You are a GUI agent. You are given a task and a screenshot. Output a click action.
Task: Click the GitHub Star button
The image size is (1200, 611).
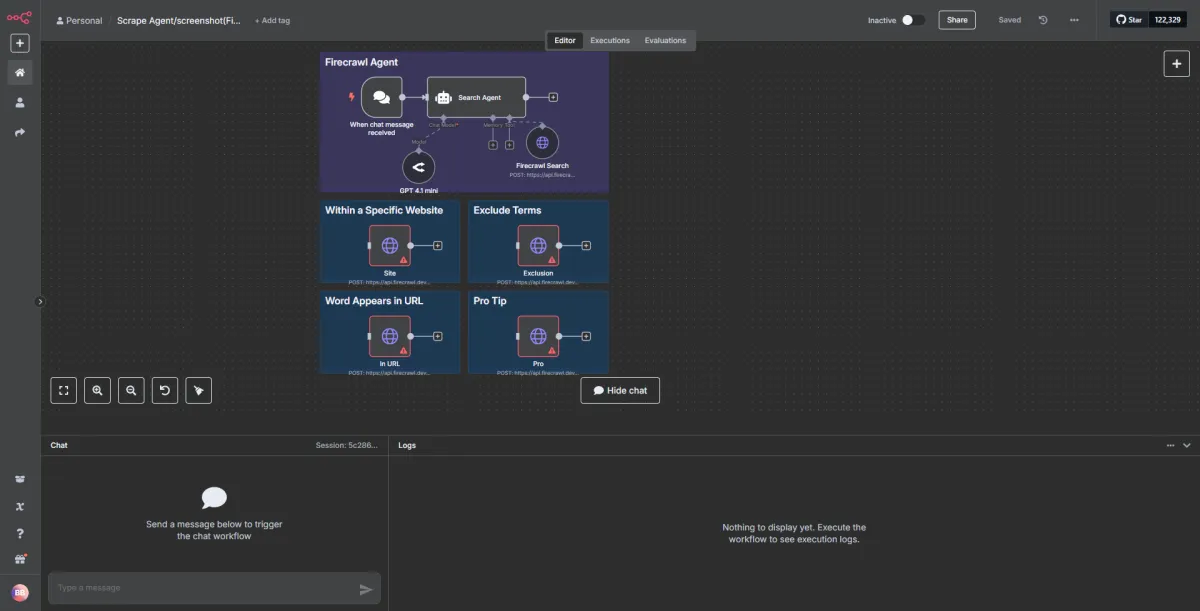point(1129,20)
